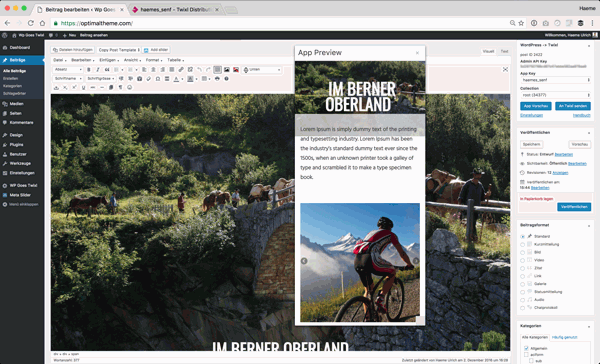Align text left

[x=144, y=70]
